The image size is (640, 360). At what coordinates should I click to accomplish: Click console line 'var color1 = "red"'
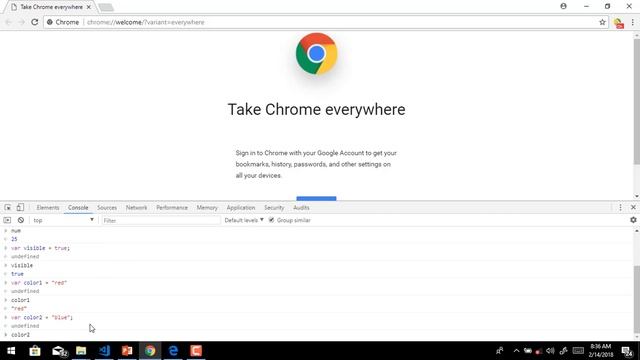[x=39, y=282]
